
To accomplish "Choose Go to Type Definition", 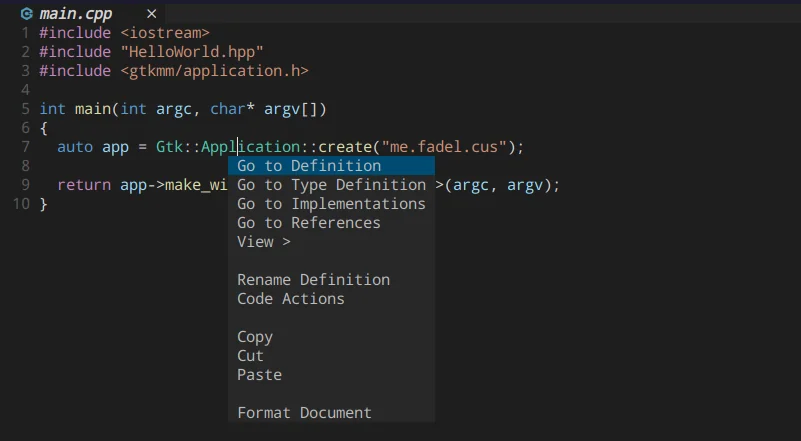I will point(331,185).
